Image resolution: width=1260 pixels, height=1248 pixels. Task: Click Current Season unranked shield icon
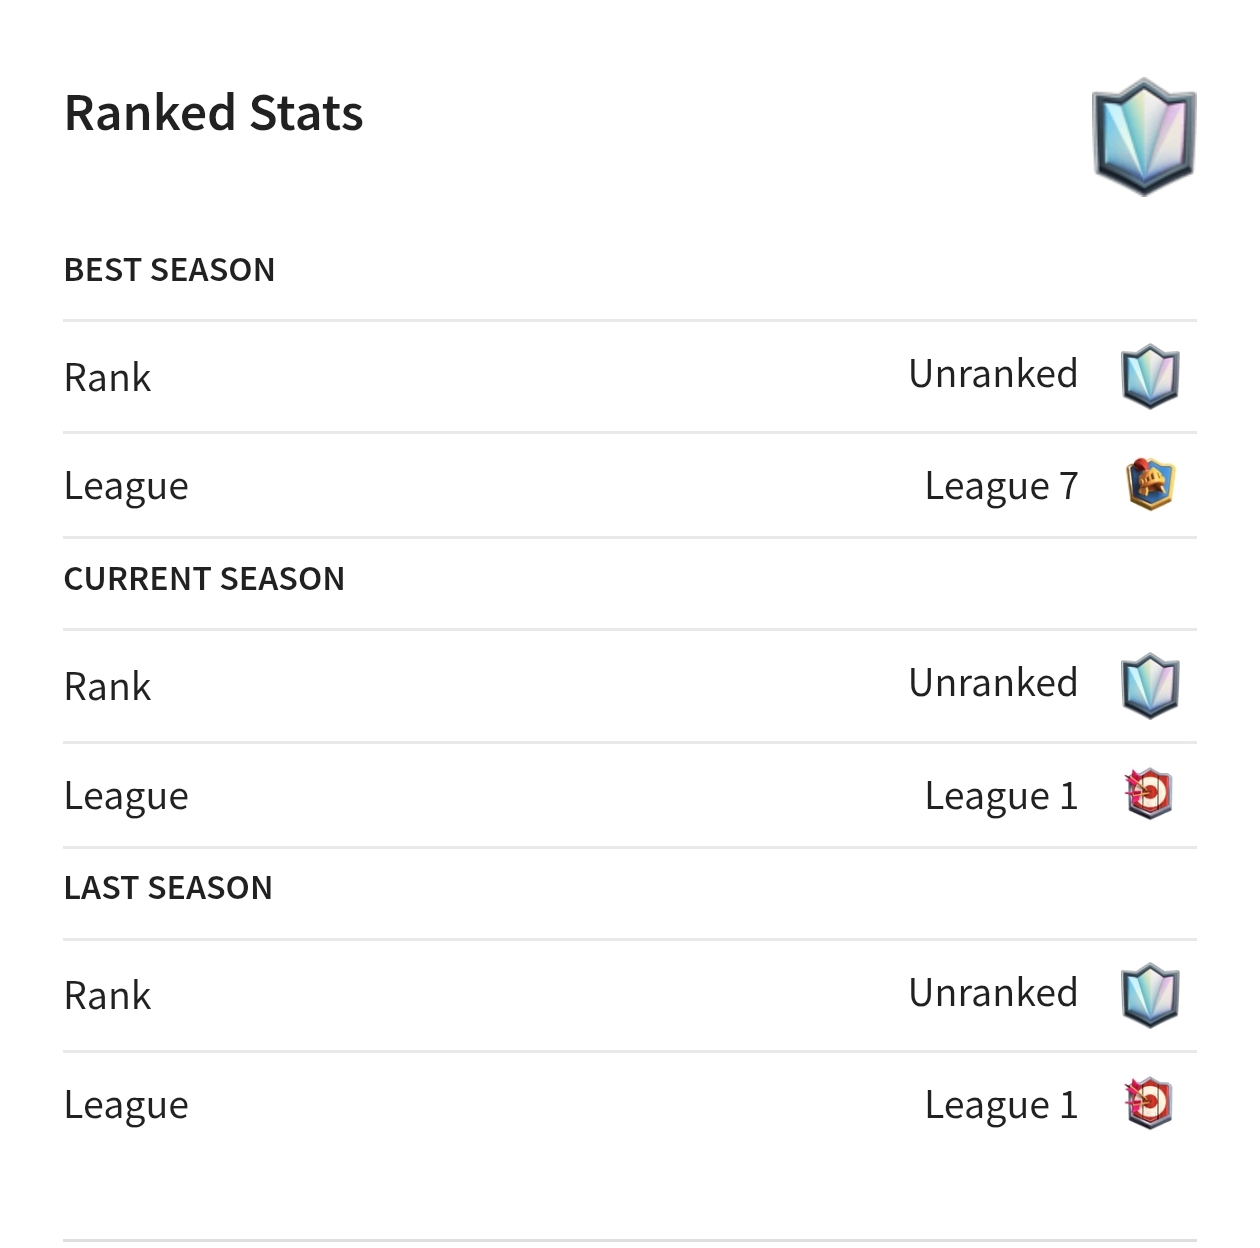1150,686
